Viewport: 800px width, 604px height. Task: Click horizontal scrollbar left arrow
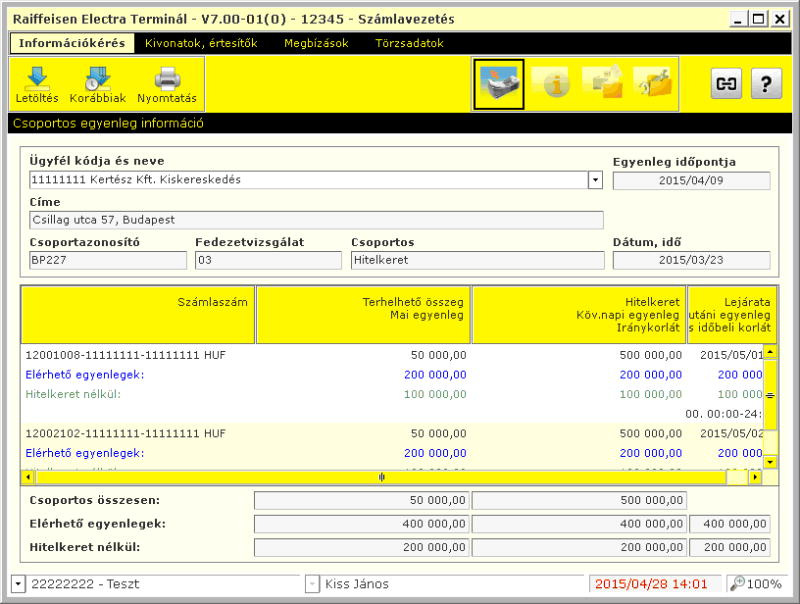tap(28, 477)
